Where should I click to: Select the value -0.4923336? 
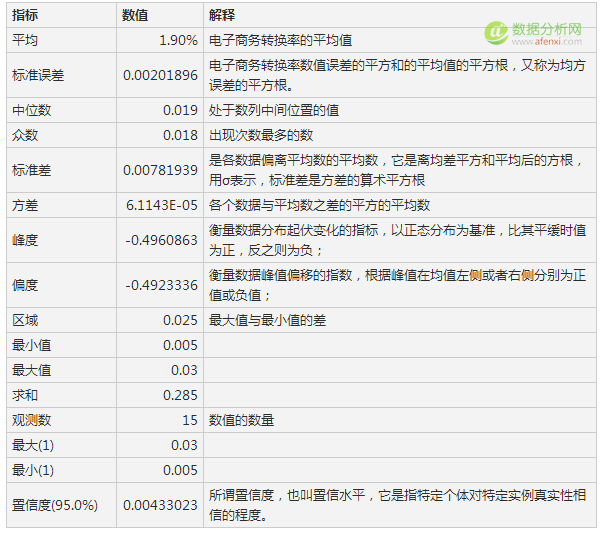(162, 285)
